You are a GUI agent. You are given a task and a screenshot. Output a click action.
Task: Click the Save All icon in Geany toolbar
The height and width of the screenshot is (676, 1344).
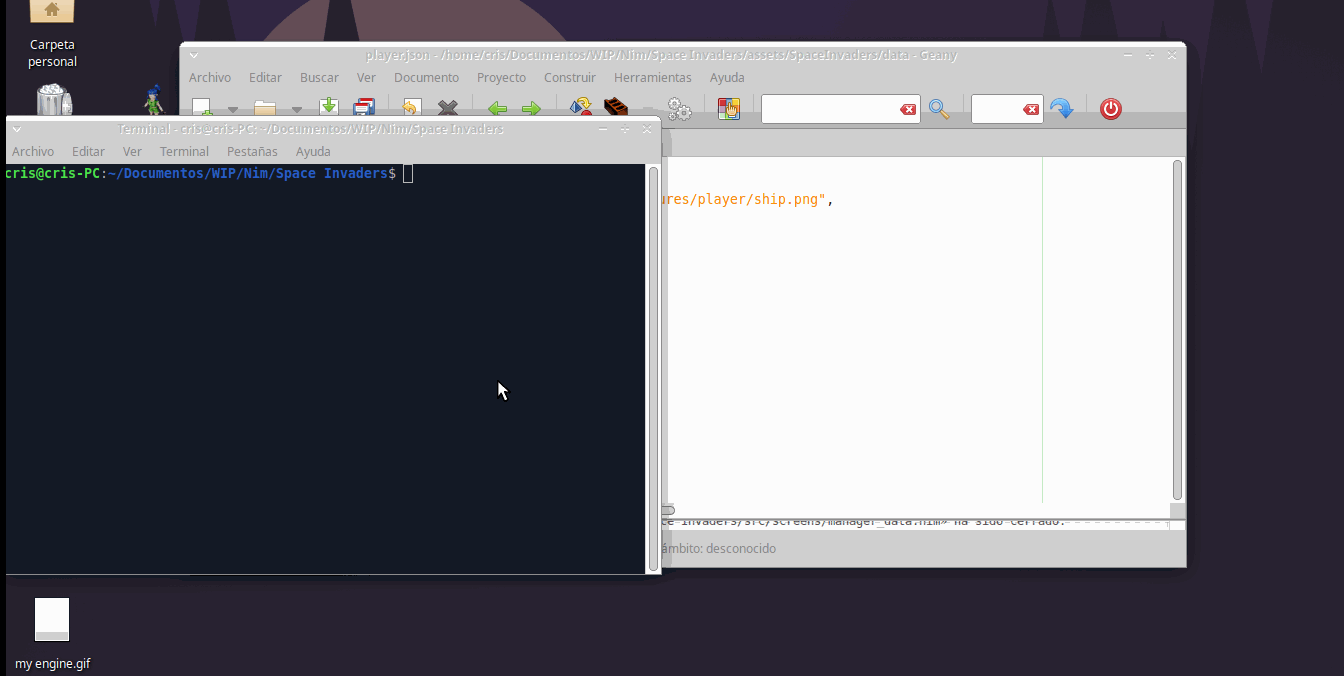coord(364,107)
